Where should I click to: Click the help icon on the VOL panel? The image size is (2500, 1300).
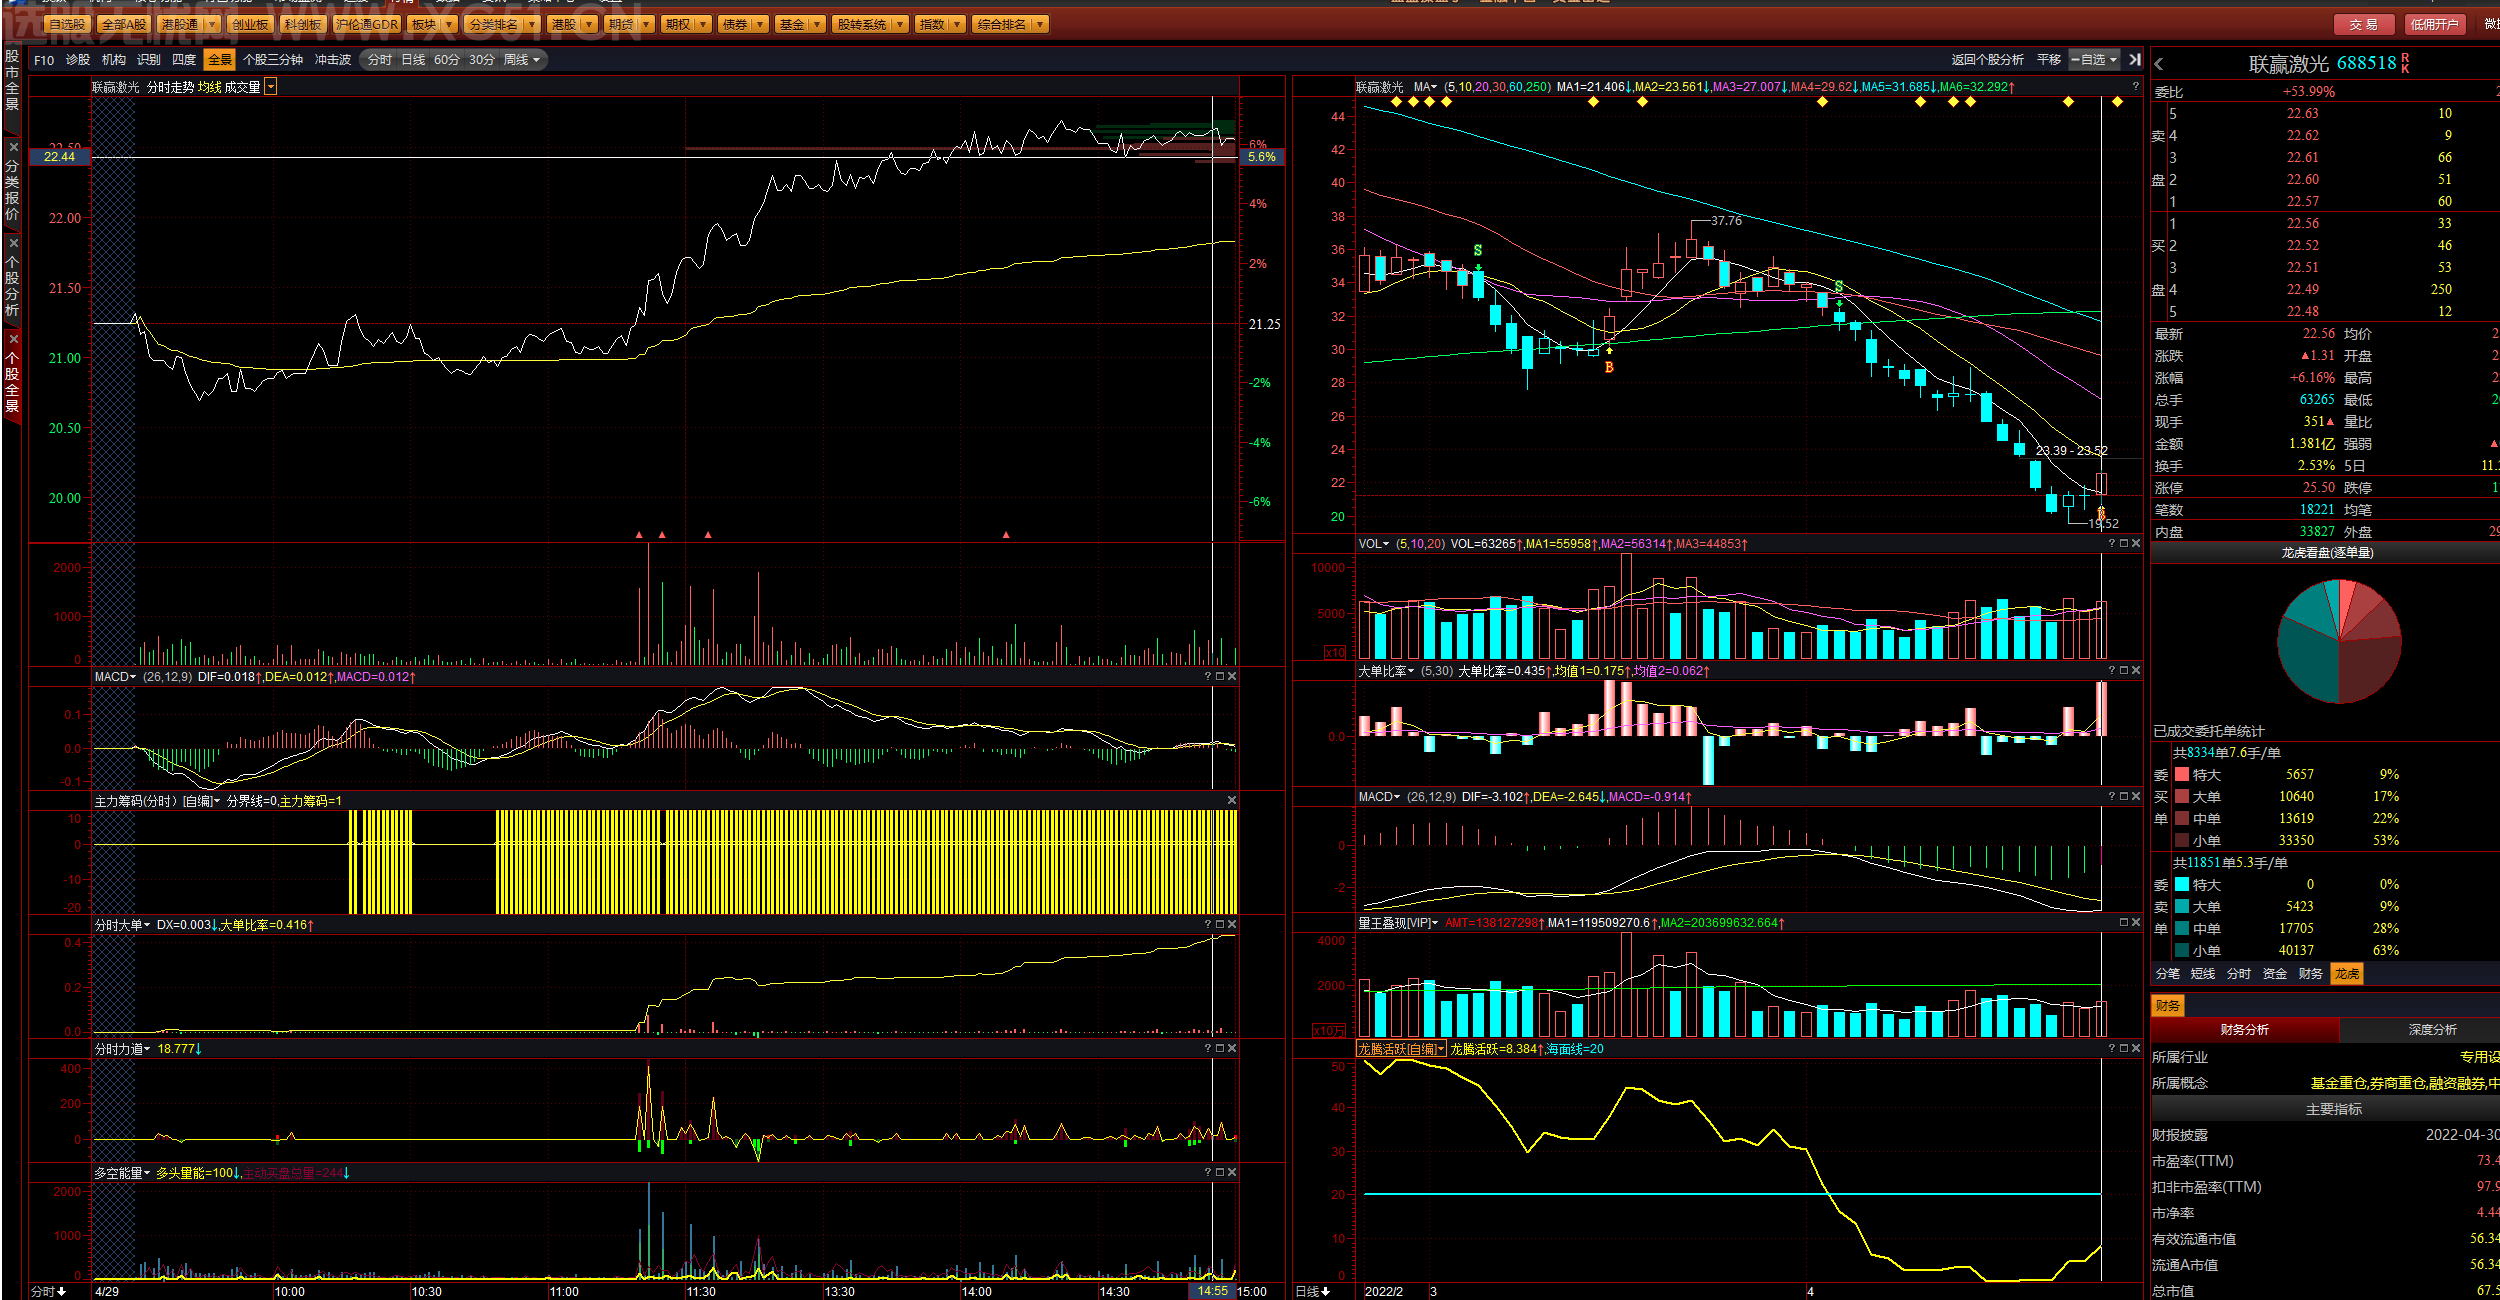tap(2111, 544)
